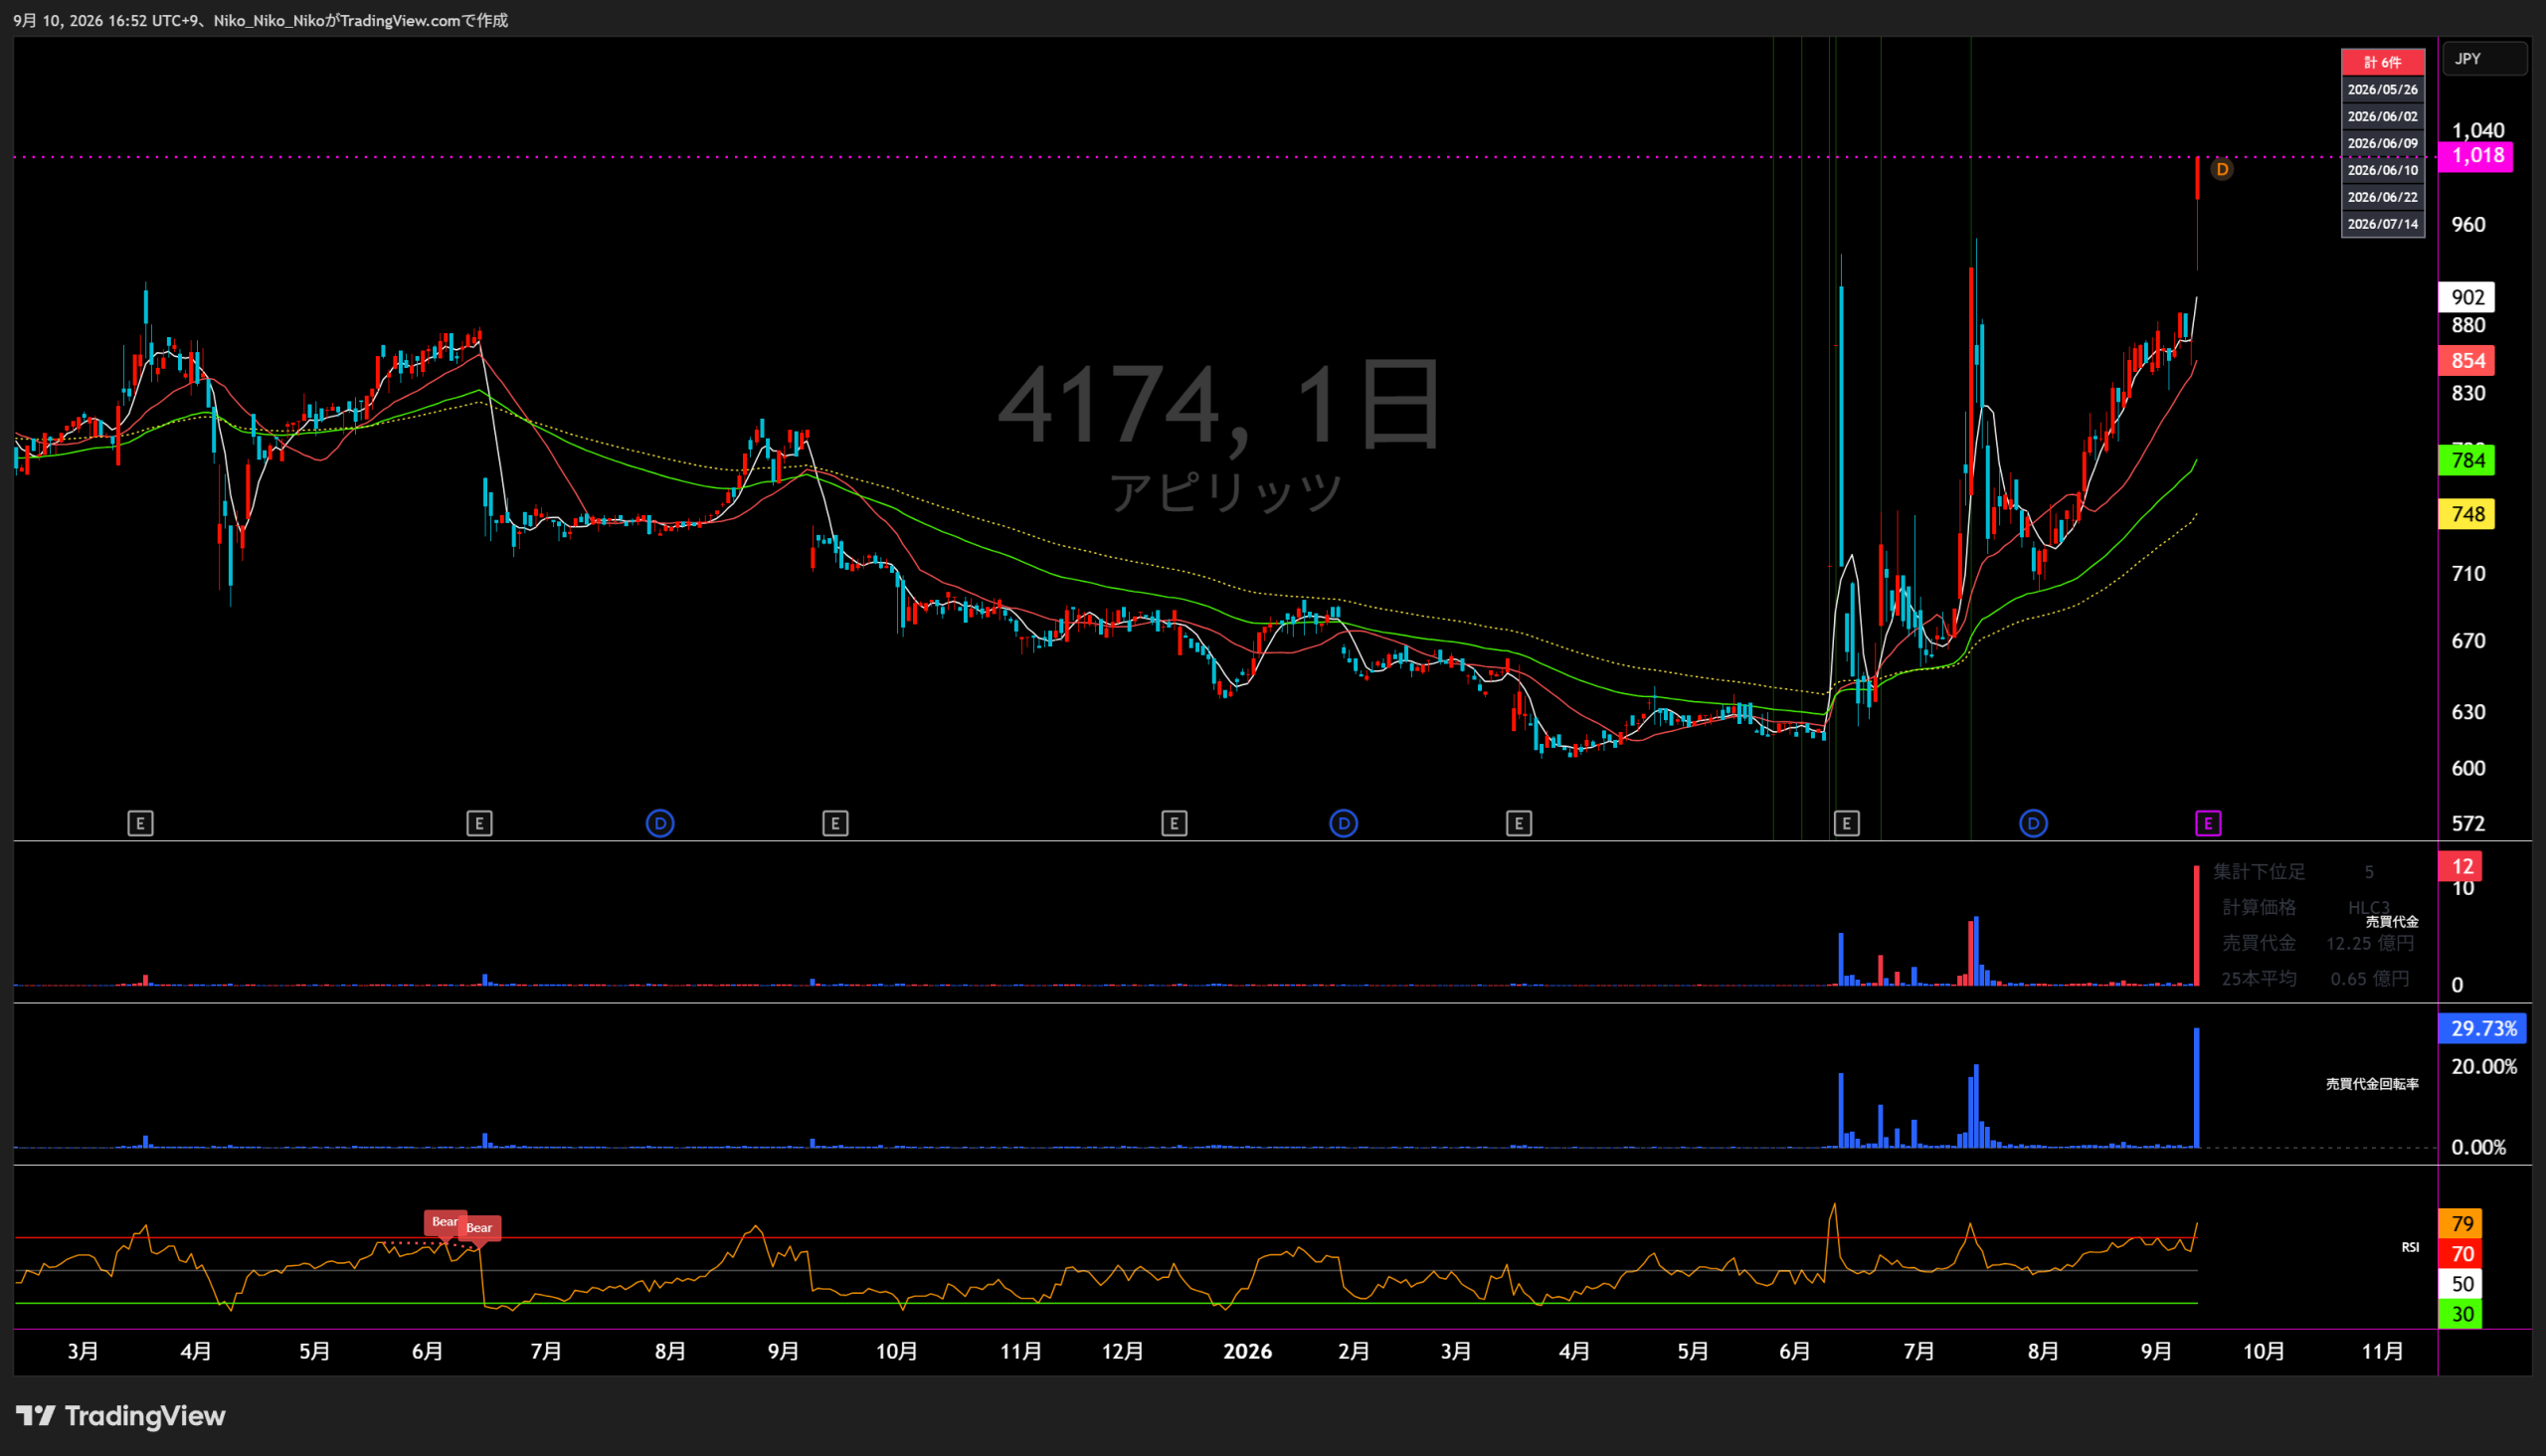Click the TradingView logo
This screenshot has height=1456, width=2546.
click(121, 1415)
